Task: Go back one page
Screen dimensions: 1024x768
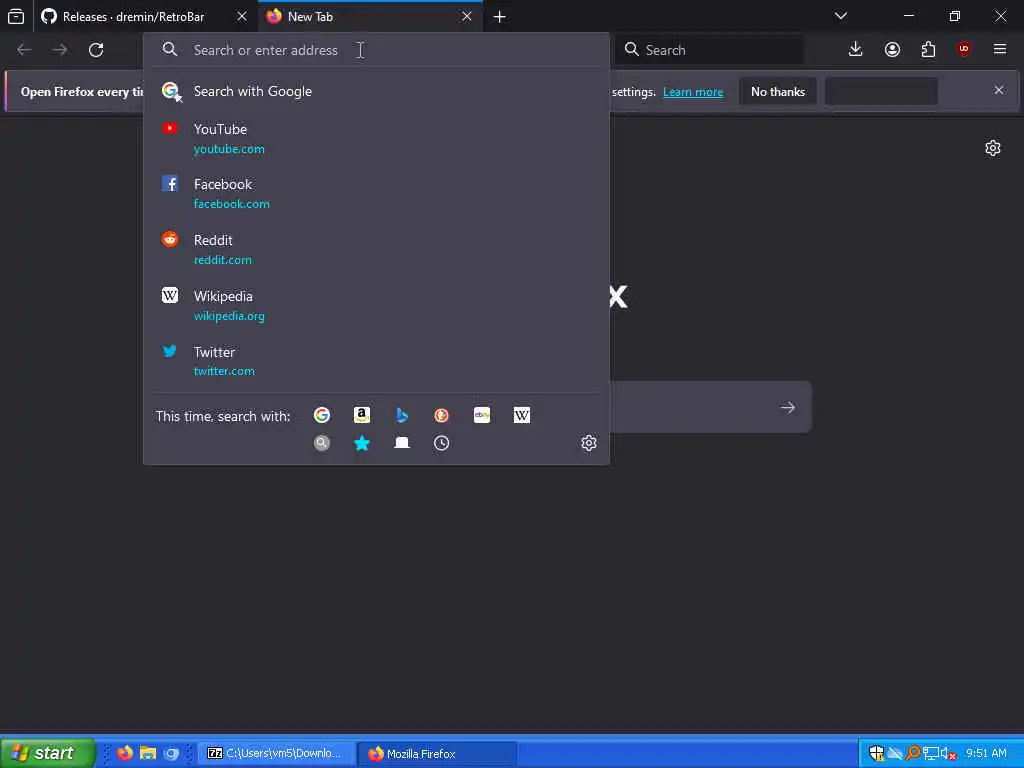Action: (x=24, y=50)
